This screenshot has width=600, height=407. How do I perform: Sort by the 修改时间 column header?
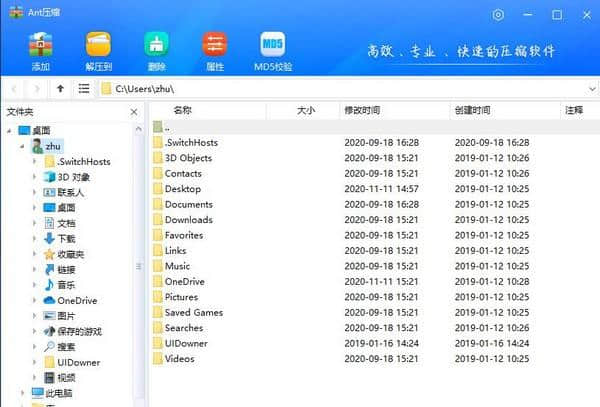coord(362,111)
